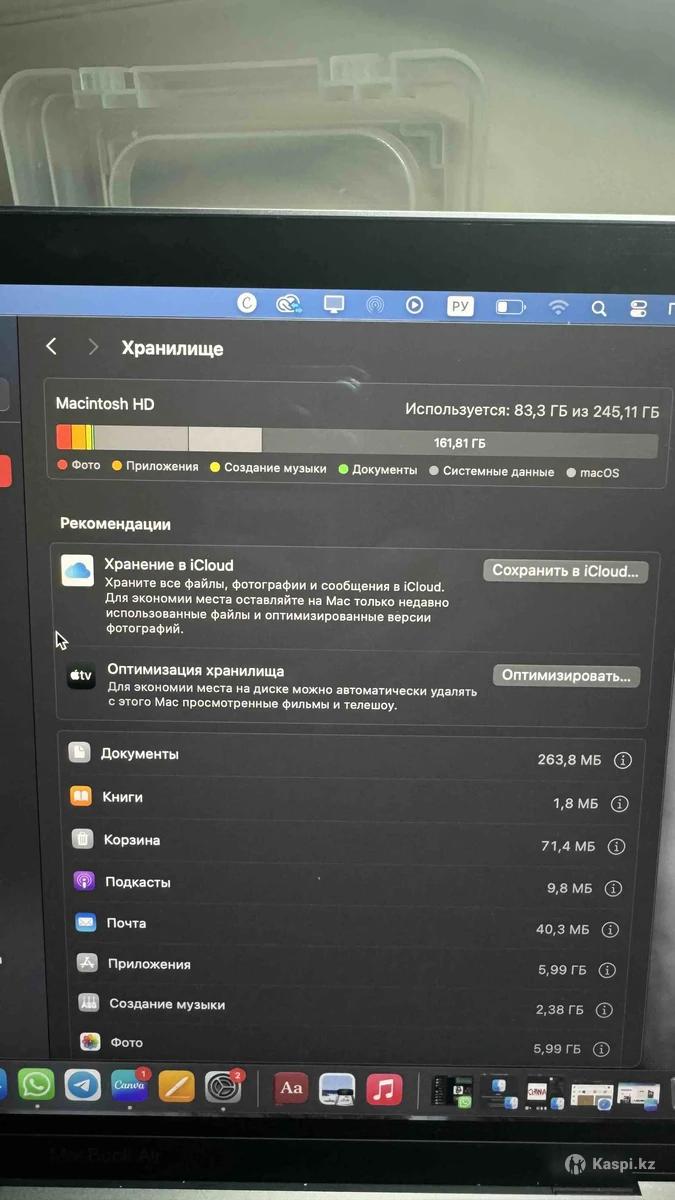Viewport: 675px width, 1200px height.
Task: Open Dictionary app in the Dock
Action: click(291, 1089)
